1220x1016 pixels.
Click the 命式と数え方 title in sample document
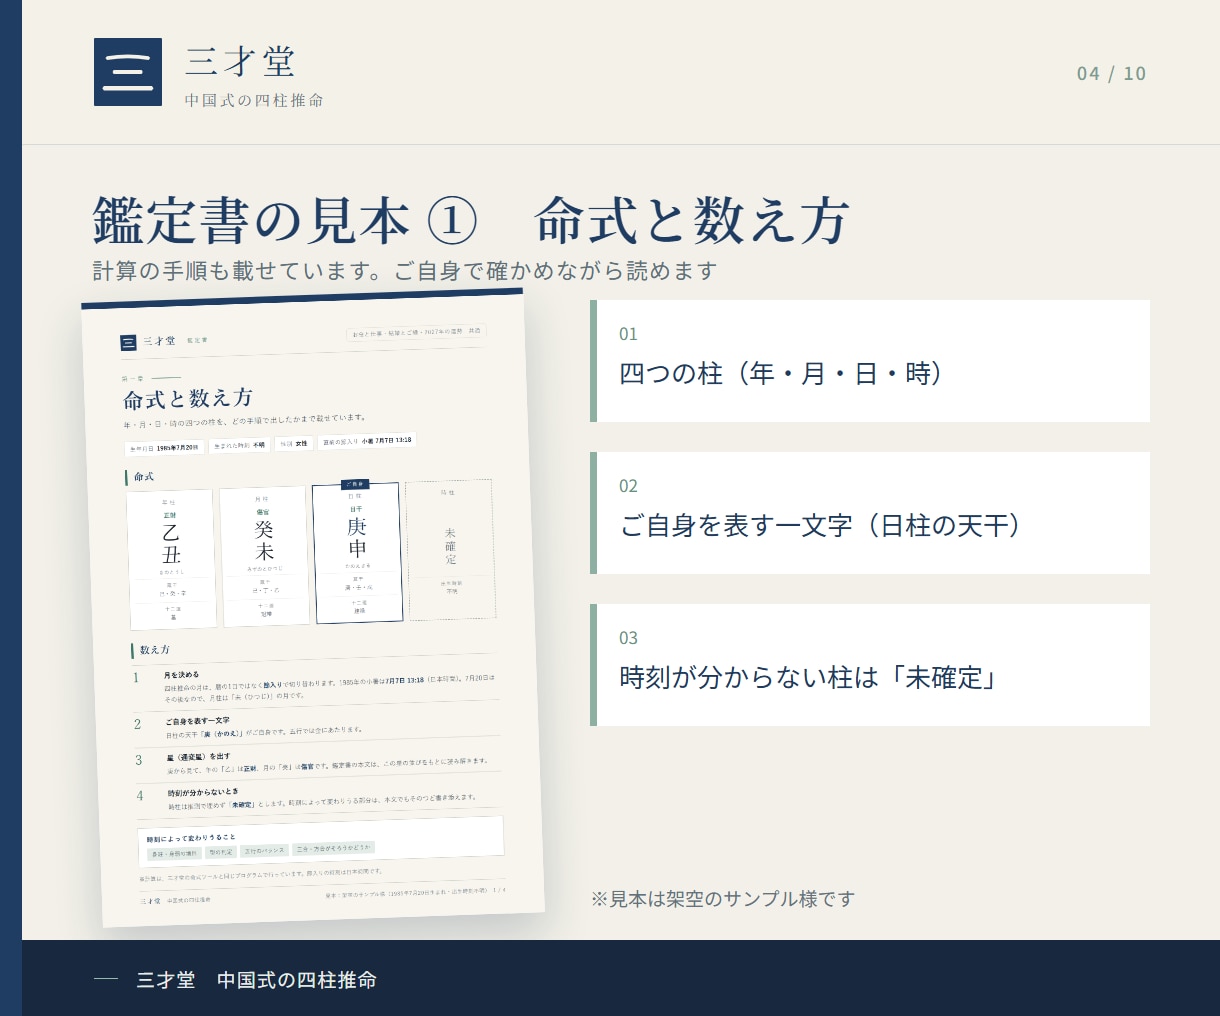click(x=188, y=398)
